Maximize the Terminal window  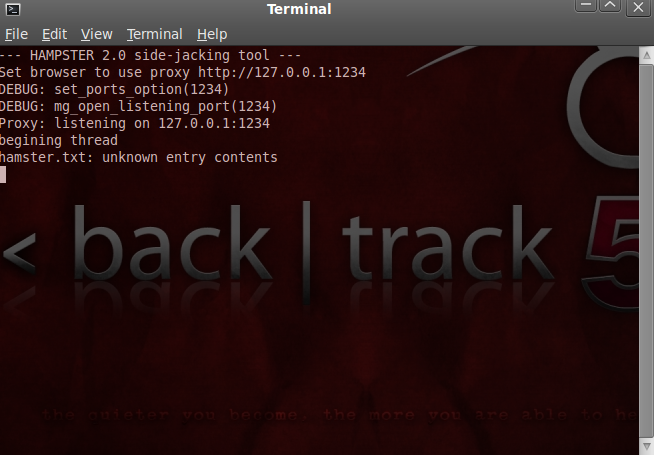610,6
